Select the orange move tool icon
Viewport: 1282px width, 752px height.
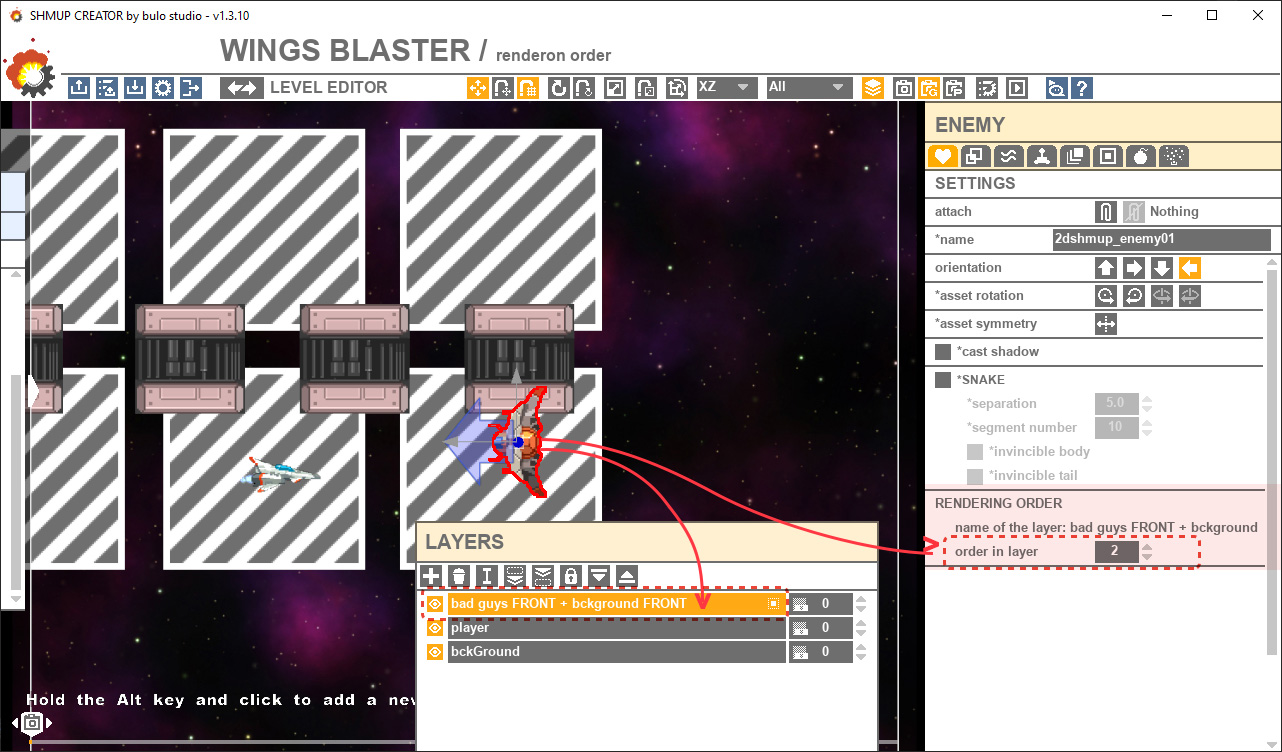tap(478, 88)
